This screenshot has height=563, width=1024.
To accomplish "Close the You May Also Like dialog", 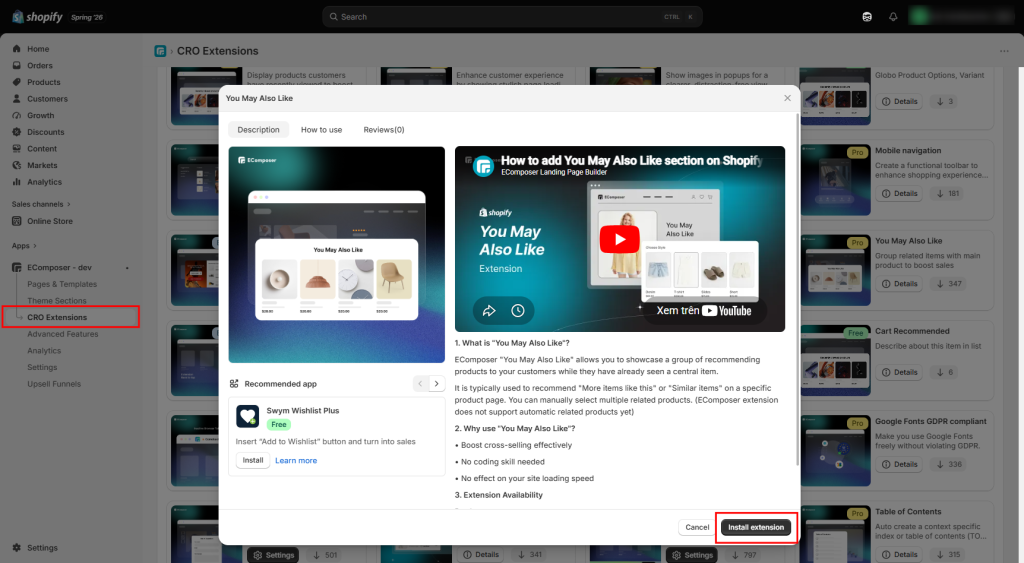I will tap(787, 98).
